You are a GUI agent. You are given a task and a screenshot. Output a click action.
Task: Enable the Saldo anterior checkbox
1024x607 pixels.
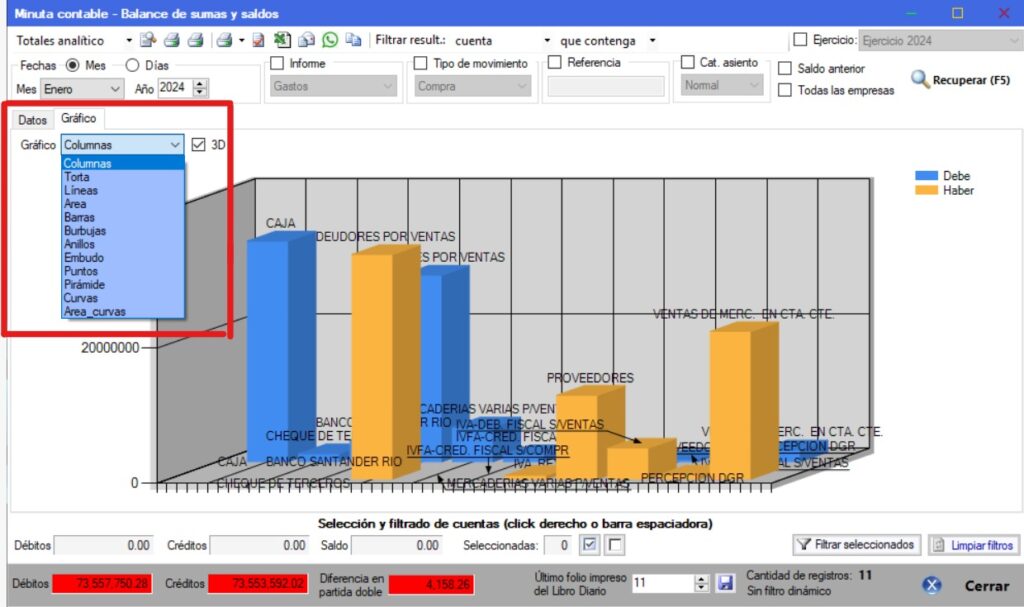[x=785, y=69]
